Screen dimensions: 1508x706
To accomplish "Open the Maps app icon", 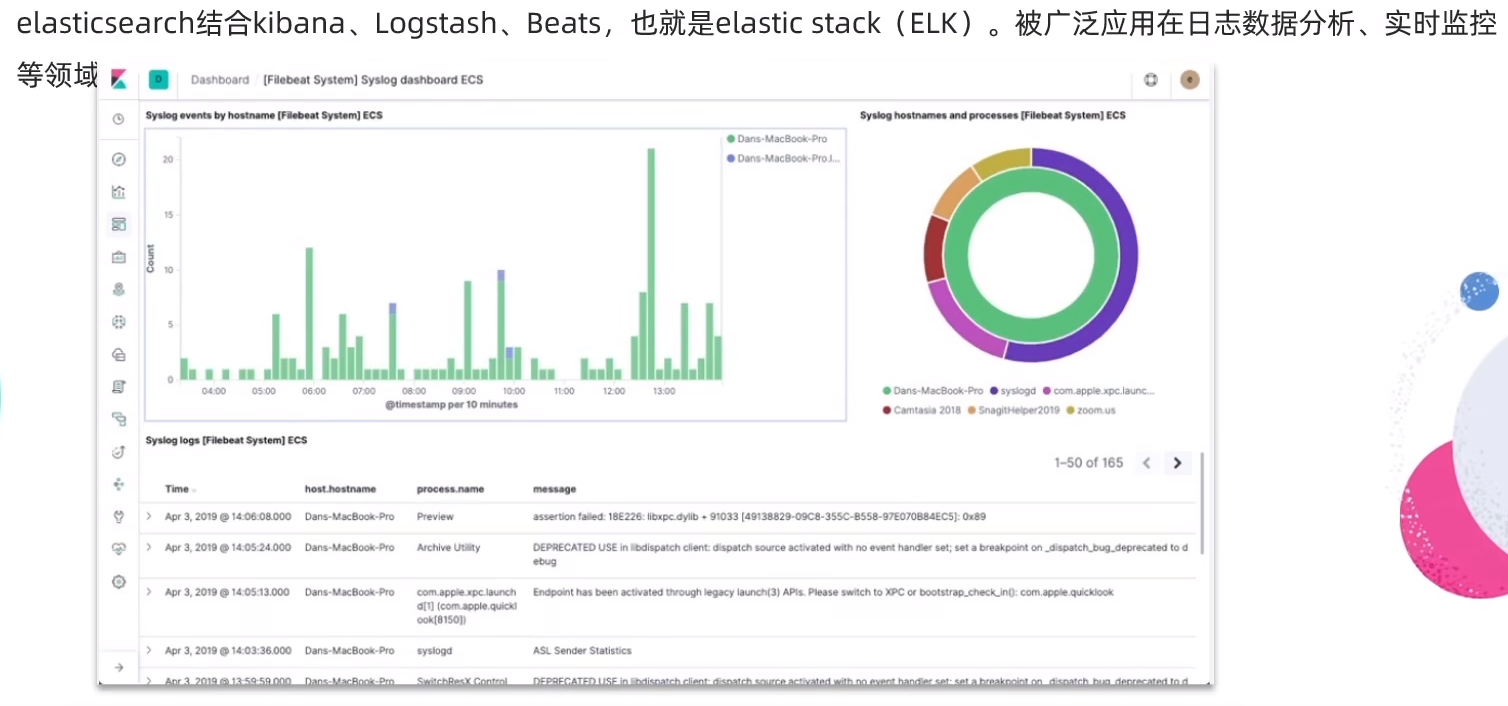I will 118,289.
